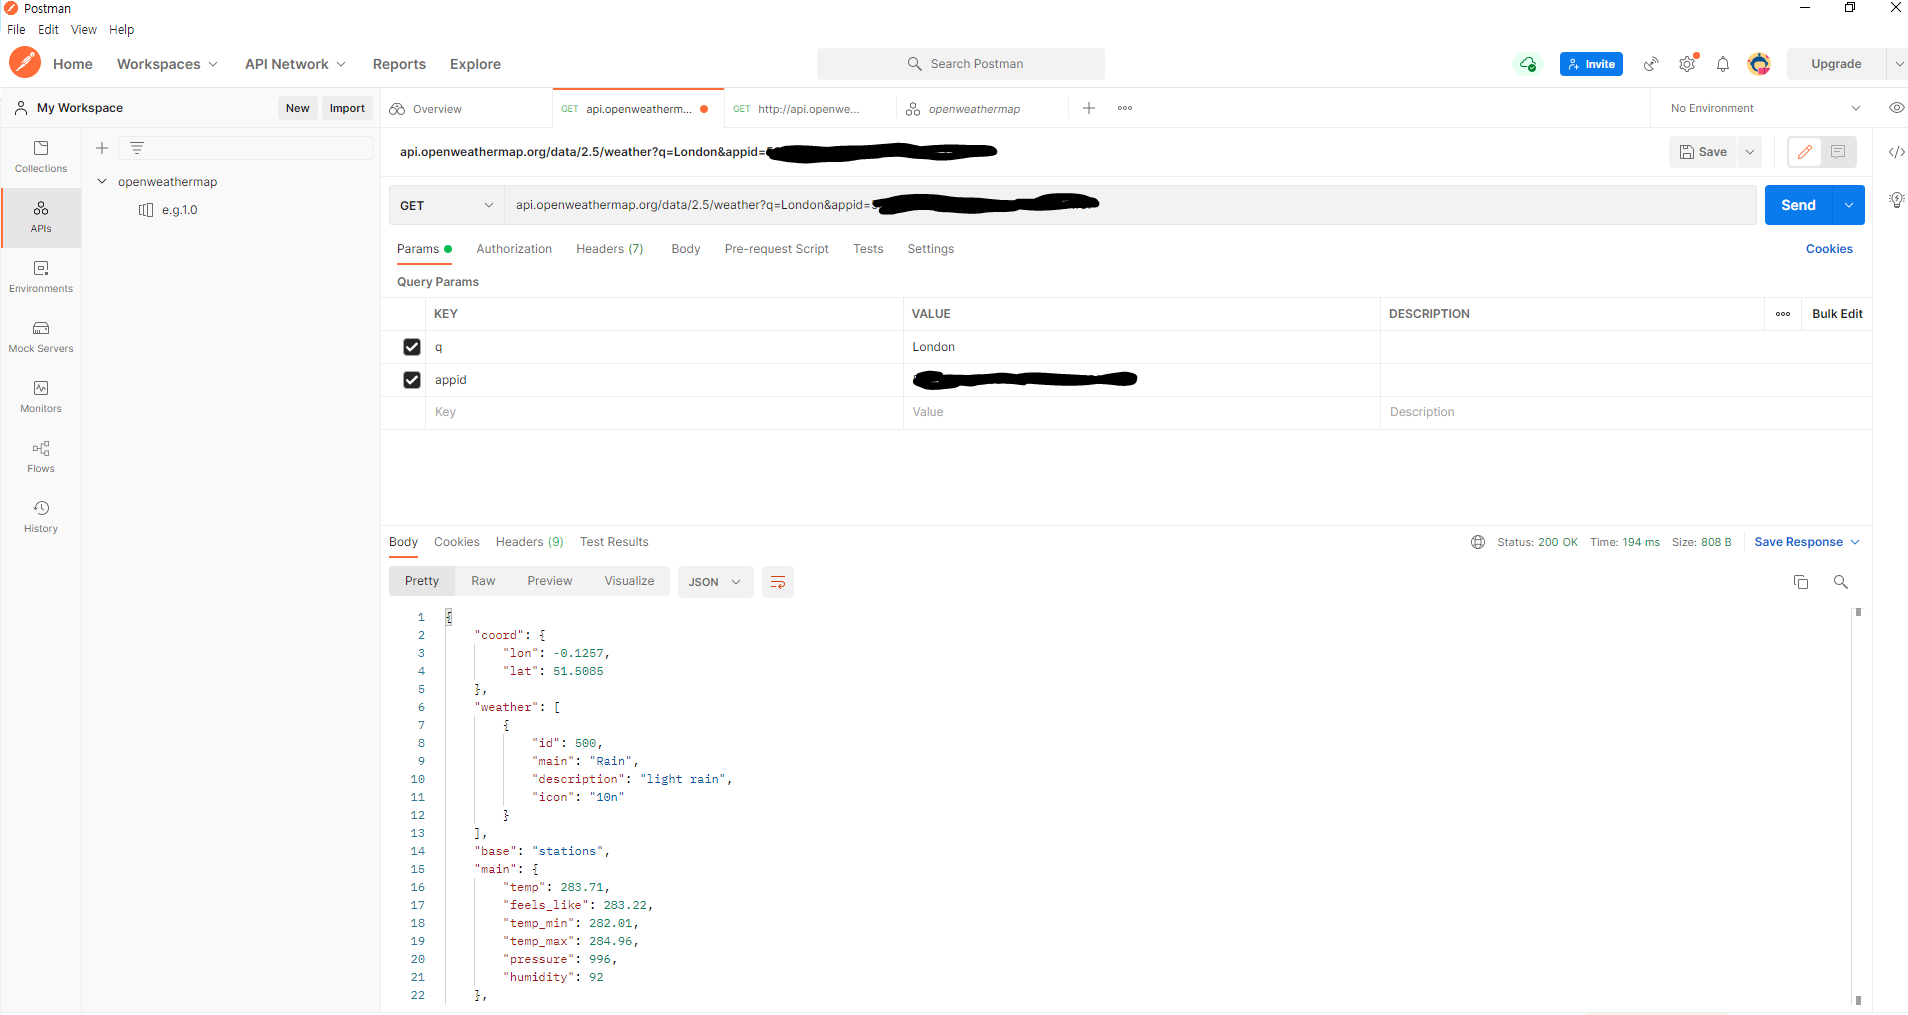Click the empty Description parameter field
1908x1015 pixels.
1625,412
